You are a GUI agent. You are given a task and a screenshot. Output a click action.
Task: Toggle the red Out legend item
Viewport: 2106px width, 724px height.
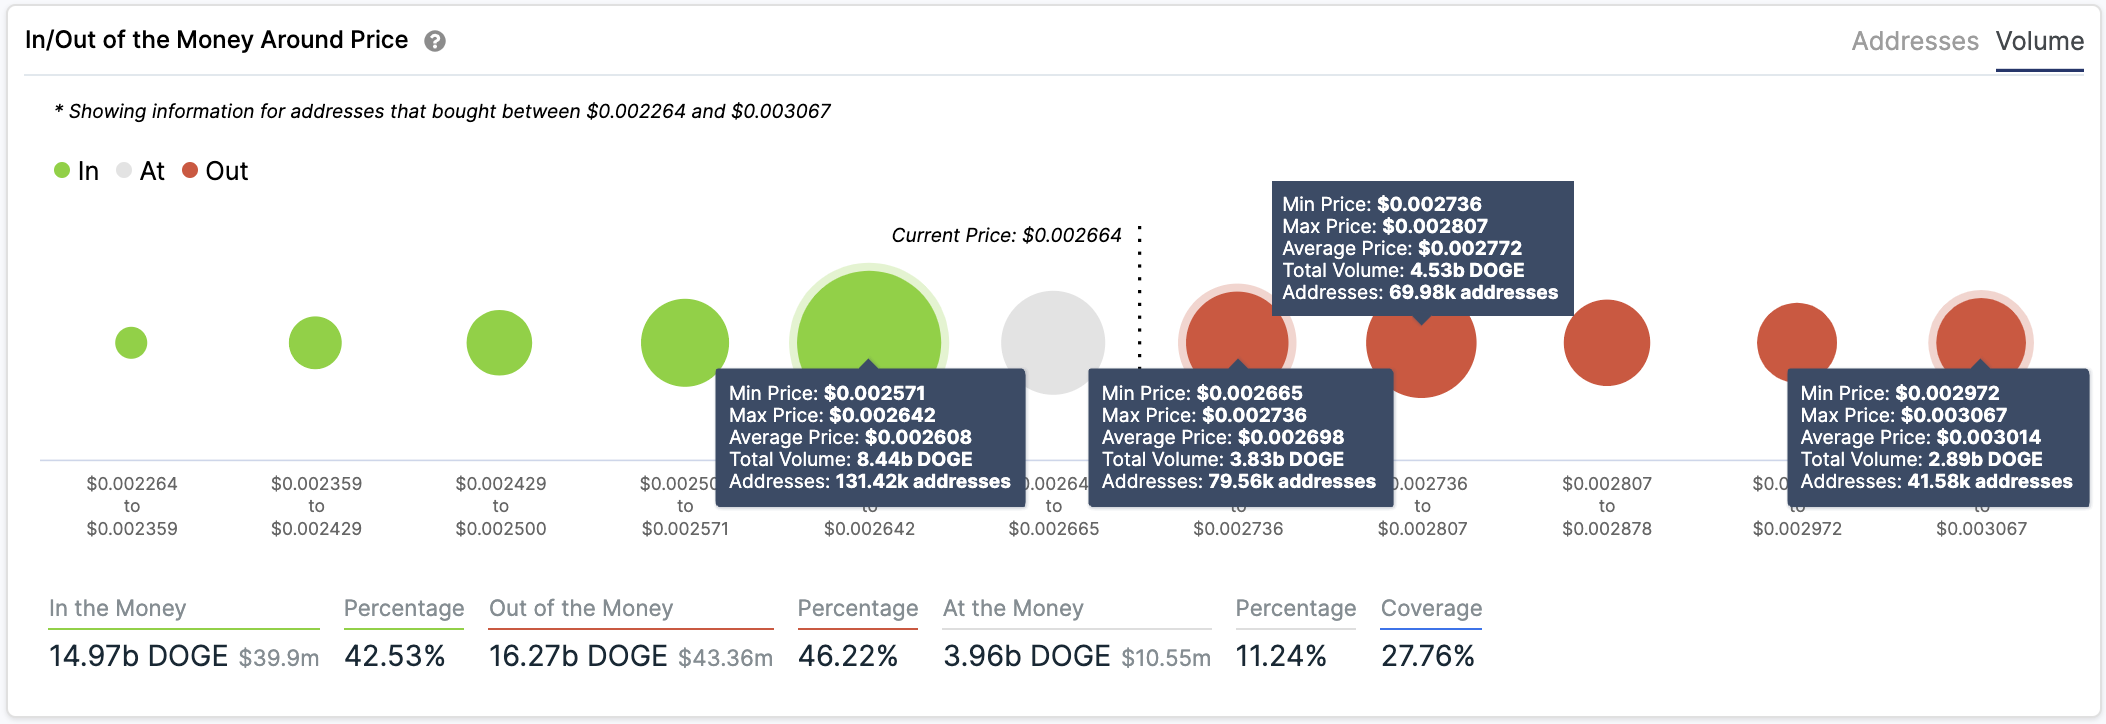coord(215,171)
